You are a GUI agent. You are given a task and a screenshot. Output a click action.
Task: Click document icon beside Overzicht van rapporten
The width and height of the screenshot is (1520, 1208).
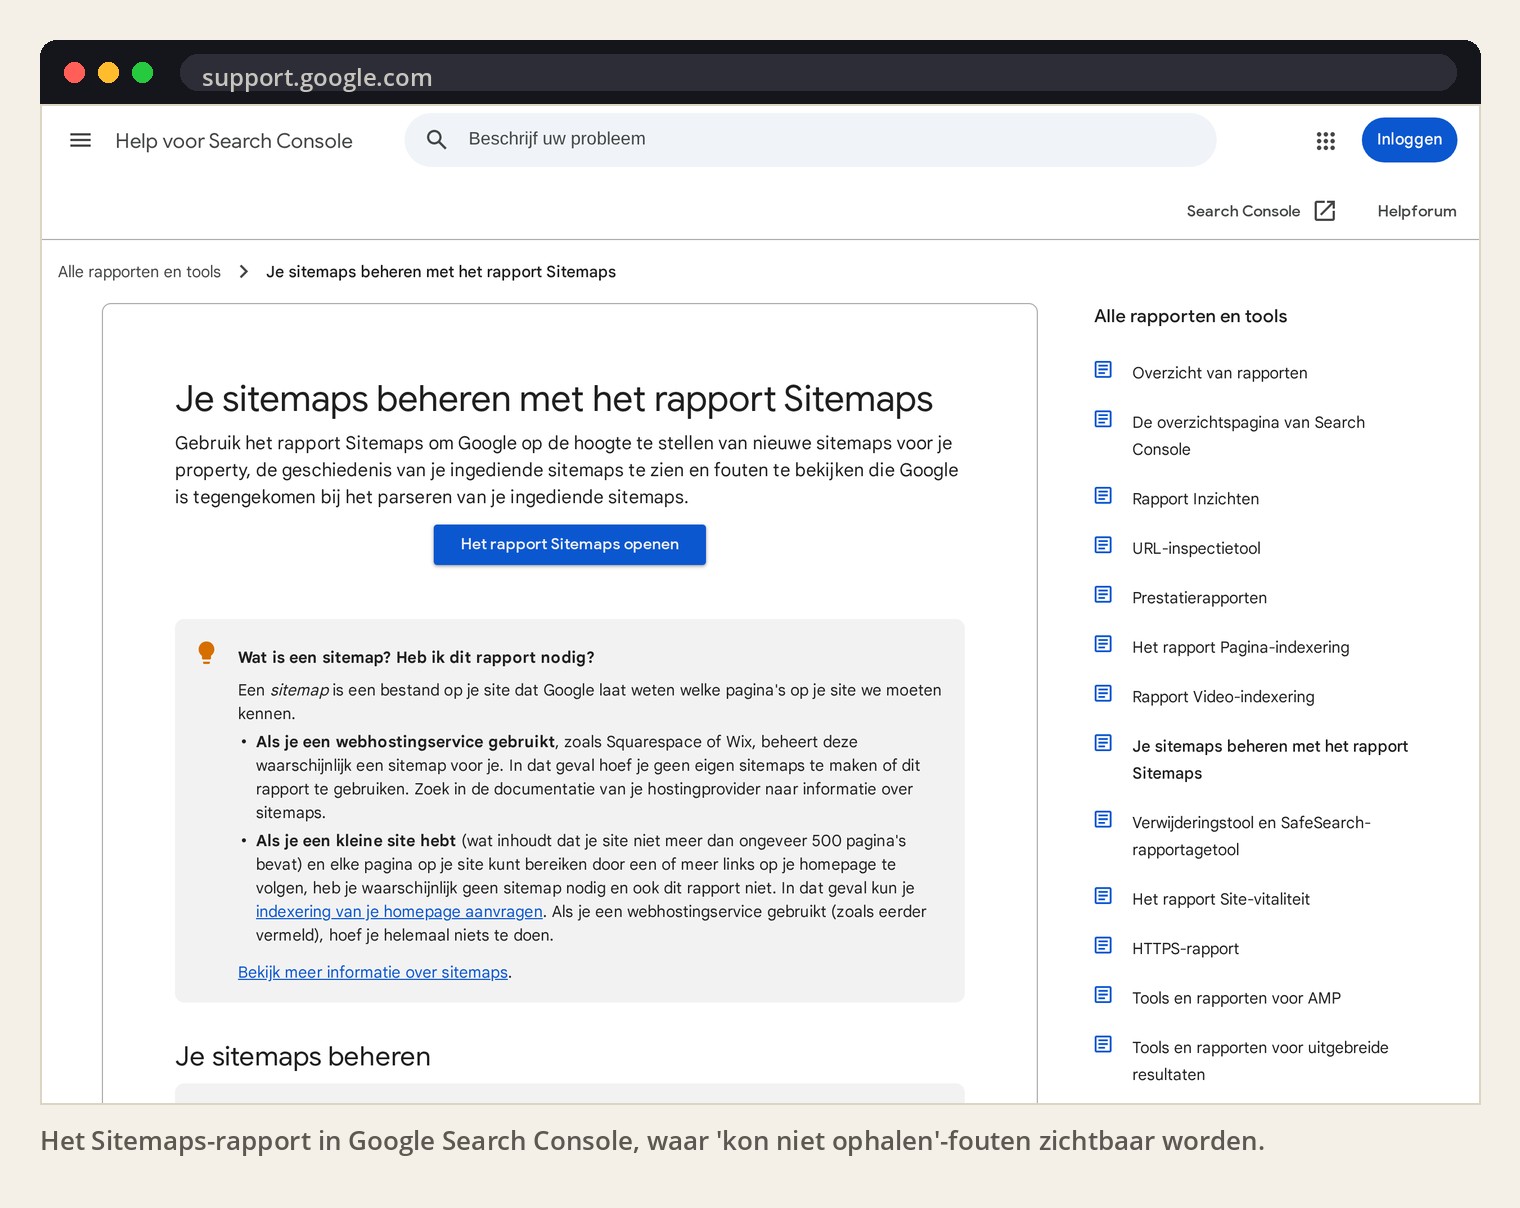pyautogui.click(x=1103, y=370)
